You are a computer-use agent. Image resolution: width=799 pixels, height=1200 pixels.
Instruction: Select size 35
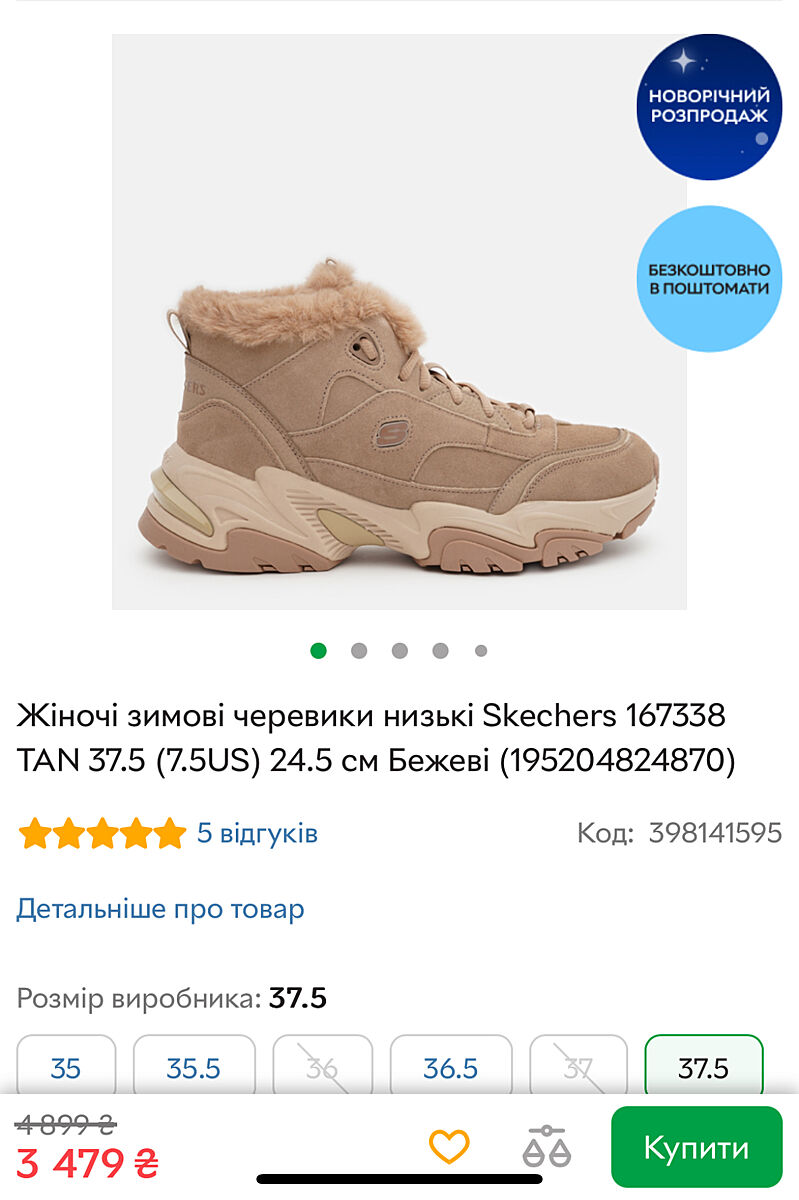coord(66,1068)
